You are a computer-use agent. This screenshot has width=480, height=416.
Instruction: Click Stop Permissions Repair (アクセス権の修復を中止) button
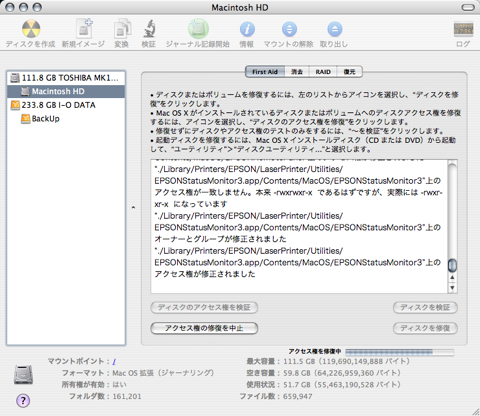click(204, 328)
